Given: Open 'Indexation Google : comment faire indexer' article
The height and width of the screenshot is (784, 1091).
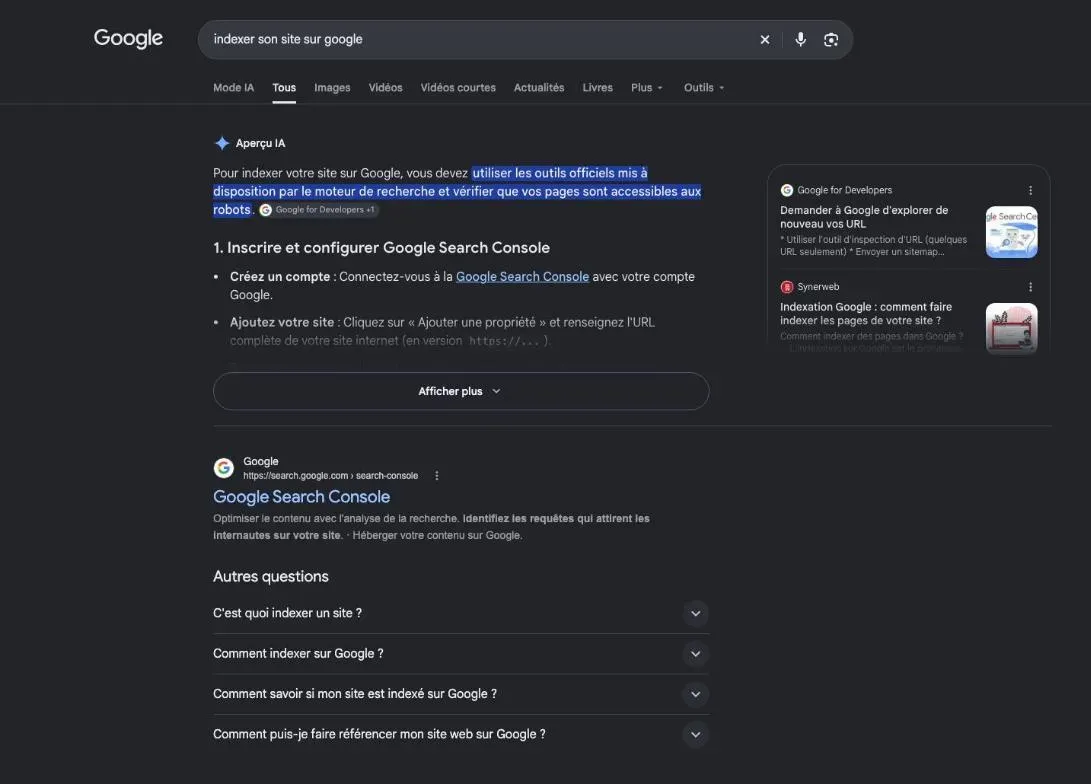Looking at the screenshot, I should (866, 314).
